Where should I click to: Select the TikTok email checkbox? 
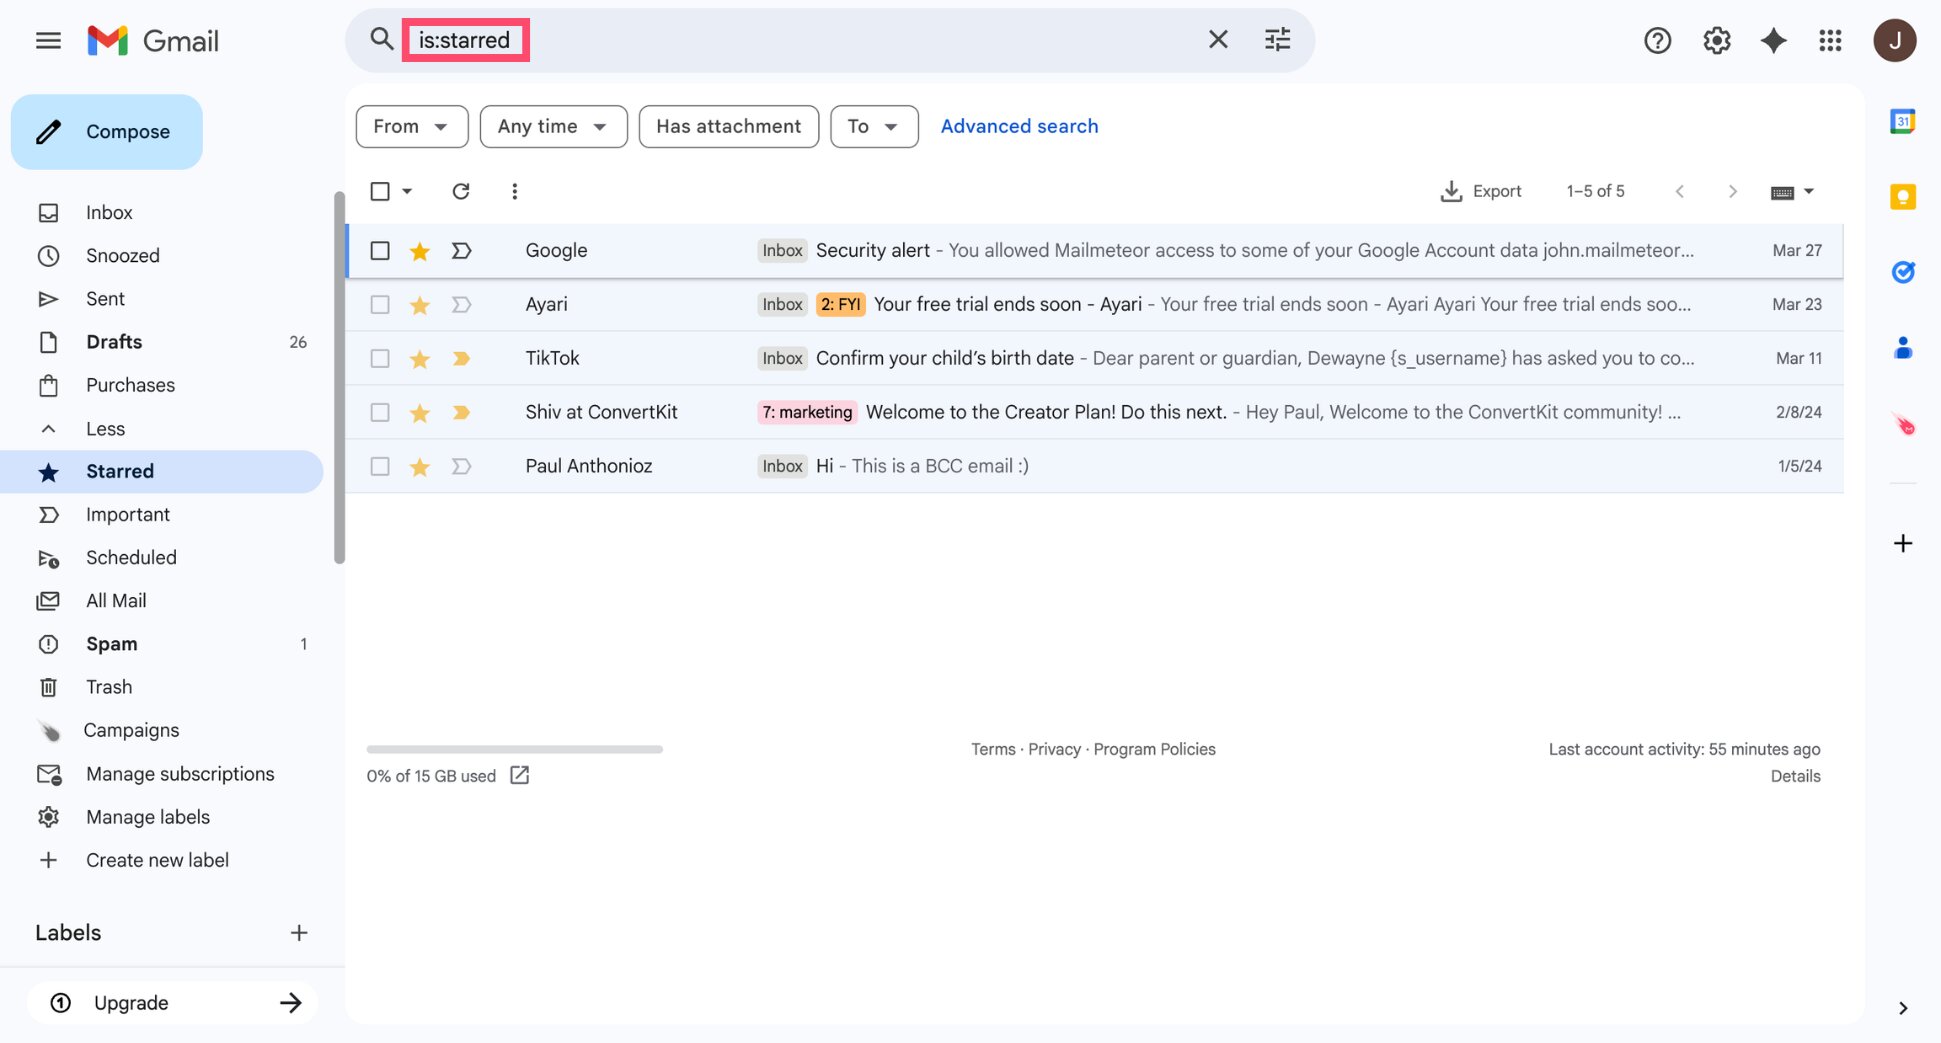pyautogui.click(x=380, y=358)
